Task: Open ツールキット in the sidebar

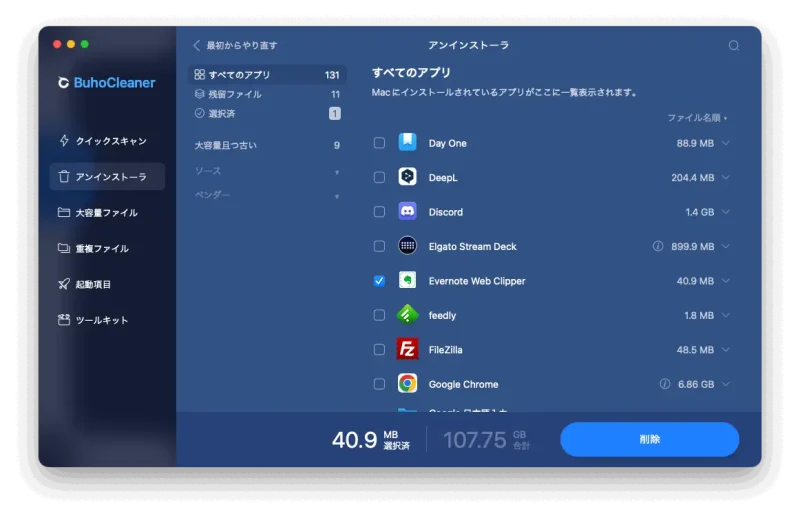Action: [x=107, y=320]
